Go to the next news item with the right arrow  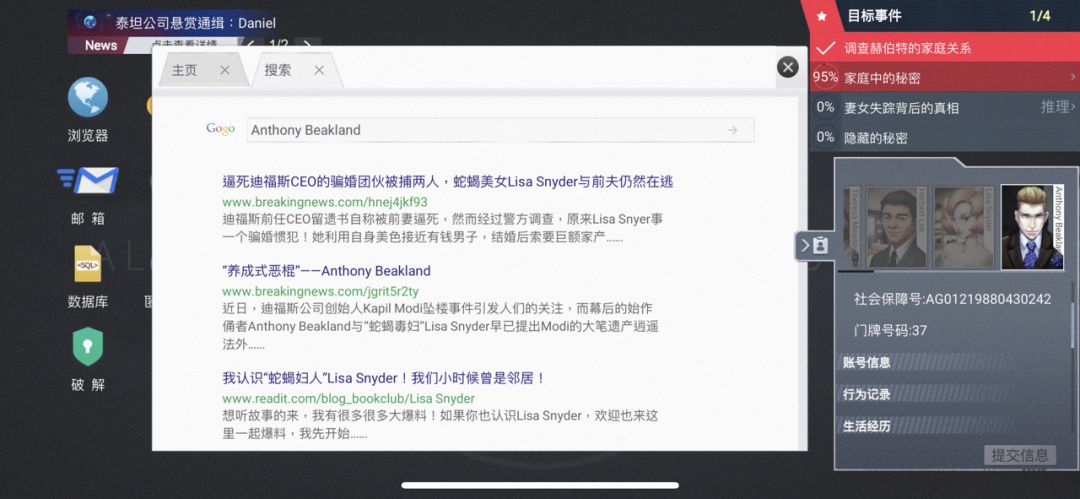[307, 45]
